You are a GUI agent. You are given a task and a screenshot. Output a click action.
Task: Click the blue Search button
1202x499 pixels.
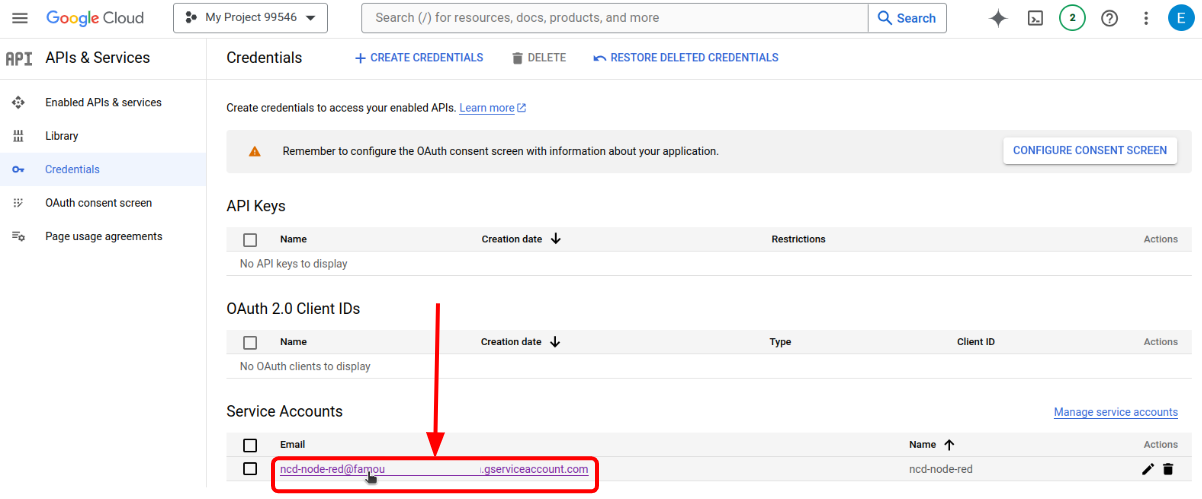click(908, 18)
